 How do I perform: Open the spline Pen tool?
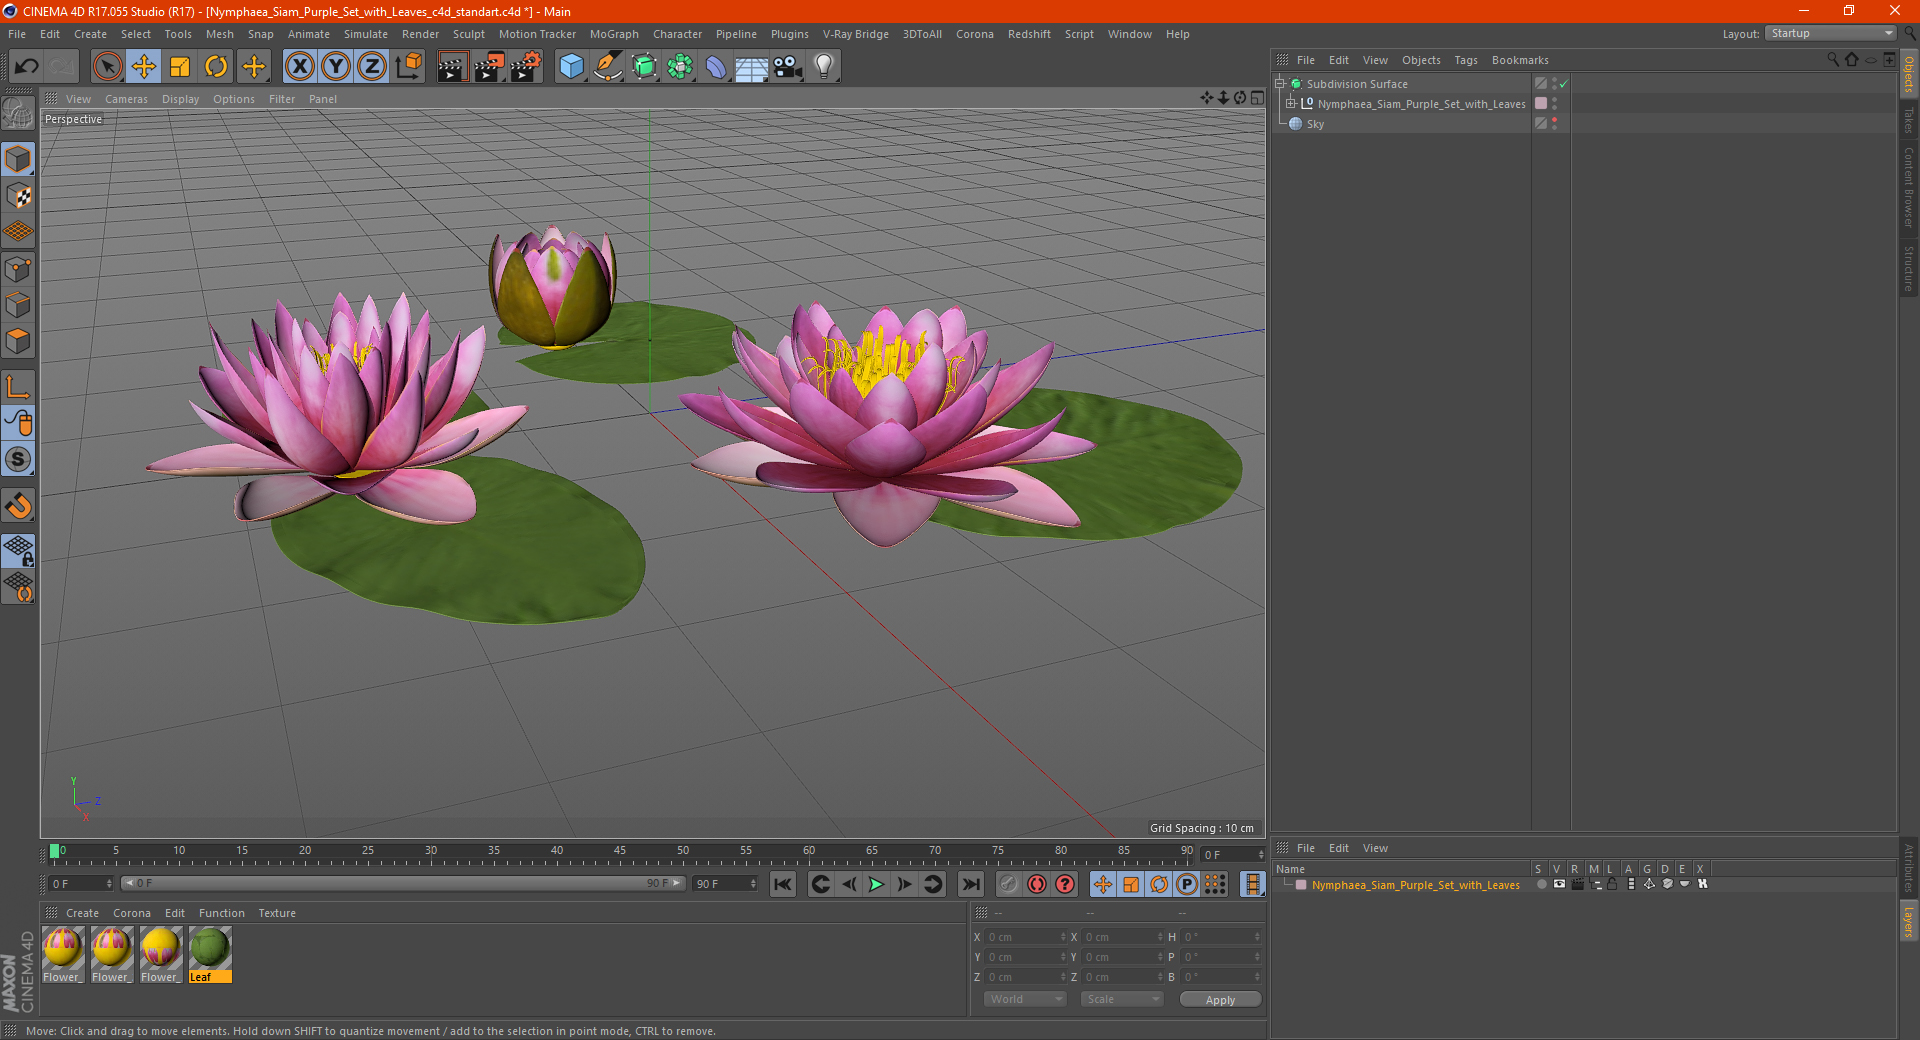pyautogui.click(x=607, y=67)
